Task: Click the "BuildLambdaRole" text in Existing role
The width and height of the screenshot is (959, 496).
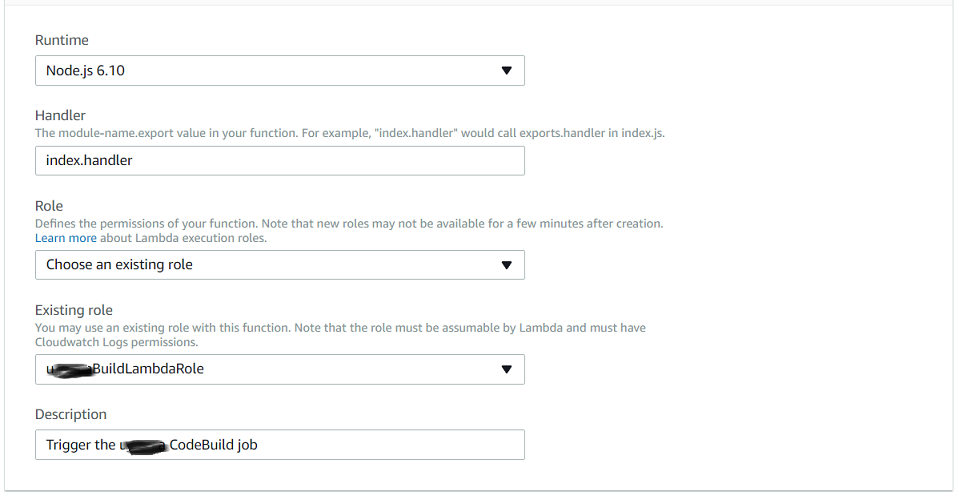Action: tap(148, 369)
